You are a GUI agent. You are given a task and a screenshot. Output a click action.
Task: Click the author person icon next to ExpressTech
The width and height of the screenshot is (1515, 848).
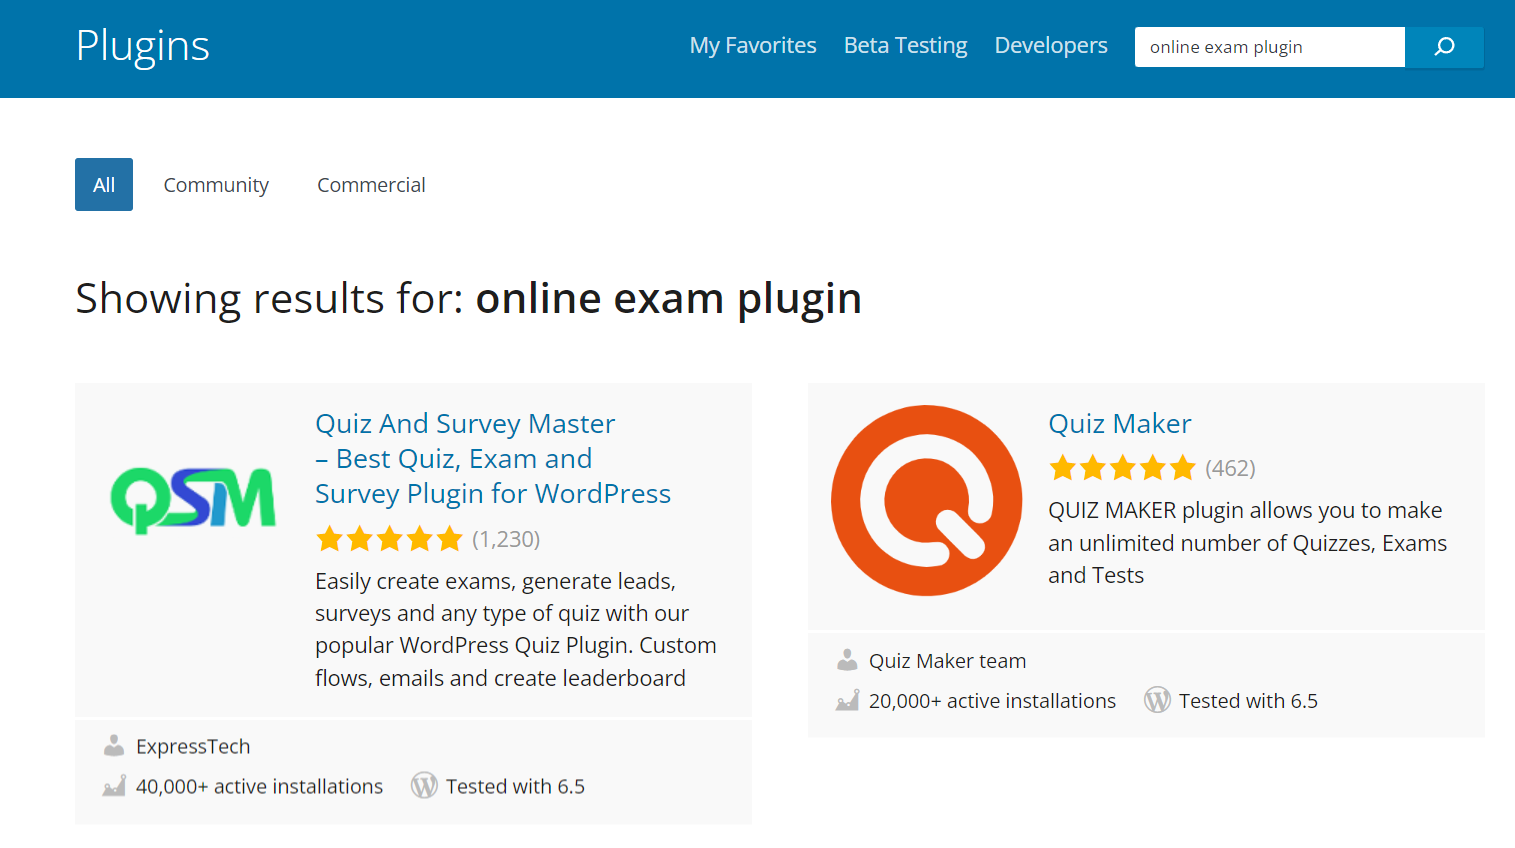pos(113,745)
